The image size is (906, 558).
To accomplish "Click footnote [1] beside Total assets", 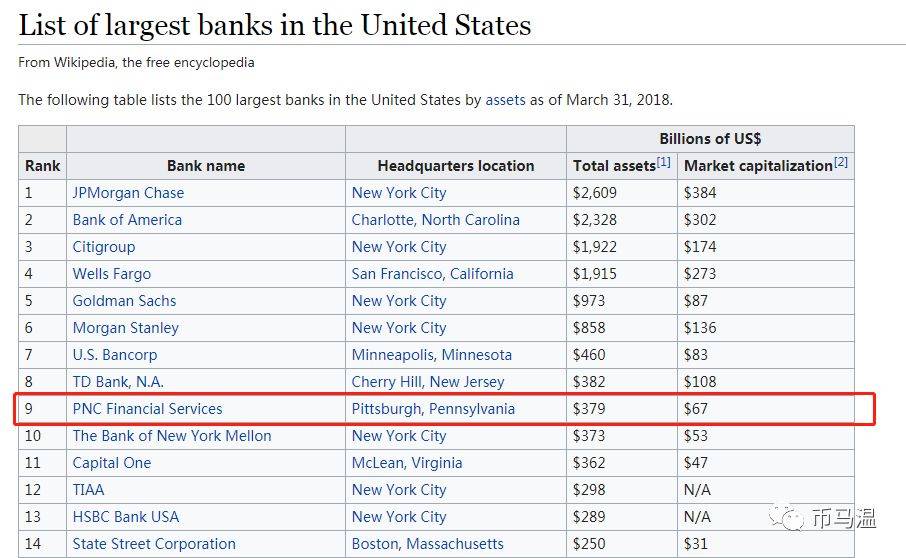I will click(664, 162).
